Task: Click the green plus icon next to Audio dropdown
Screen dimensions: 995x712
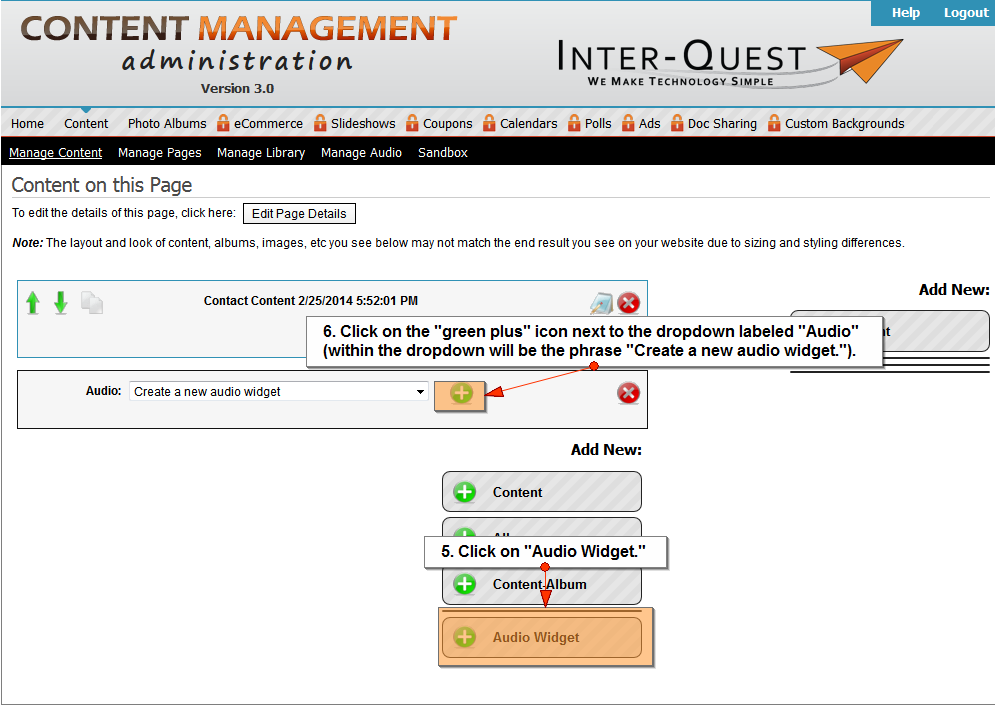Action: tap(461, 393)
